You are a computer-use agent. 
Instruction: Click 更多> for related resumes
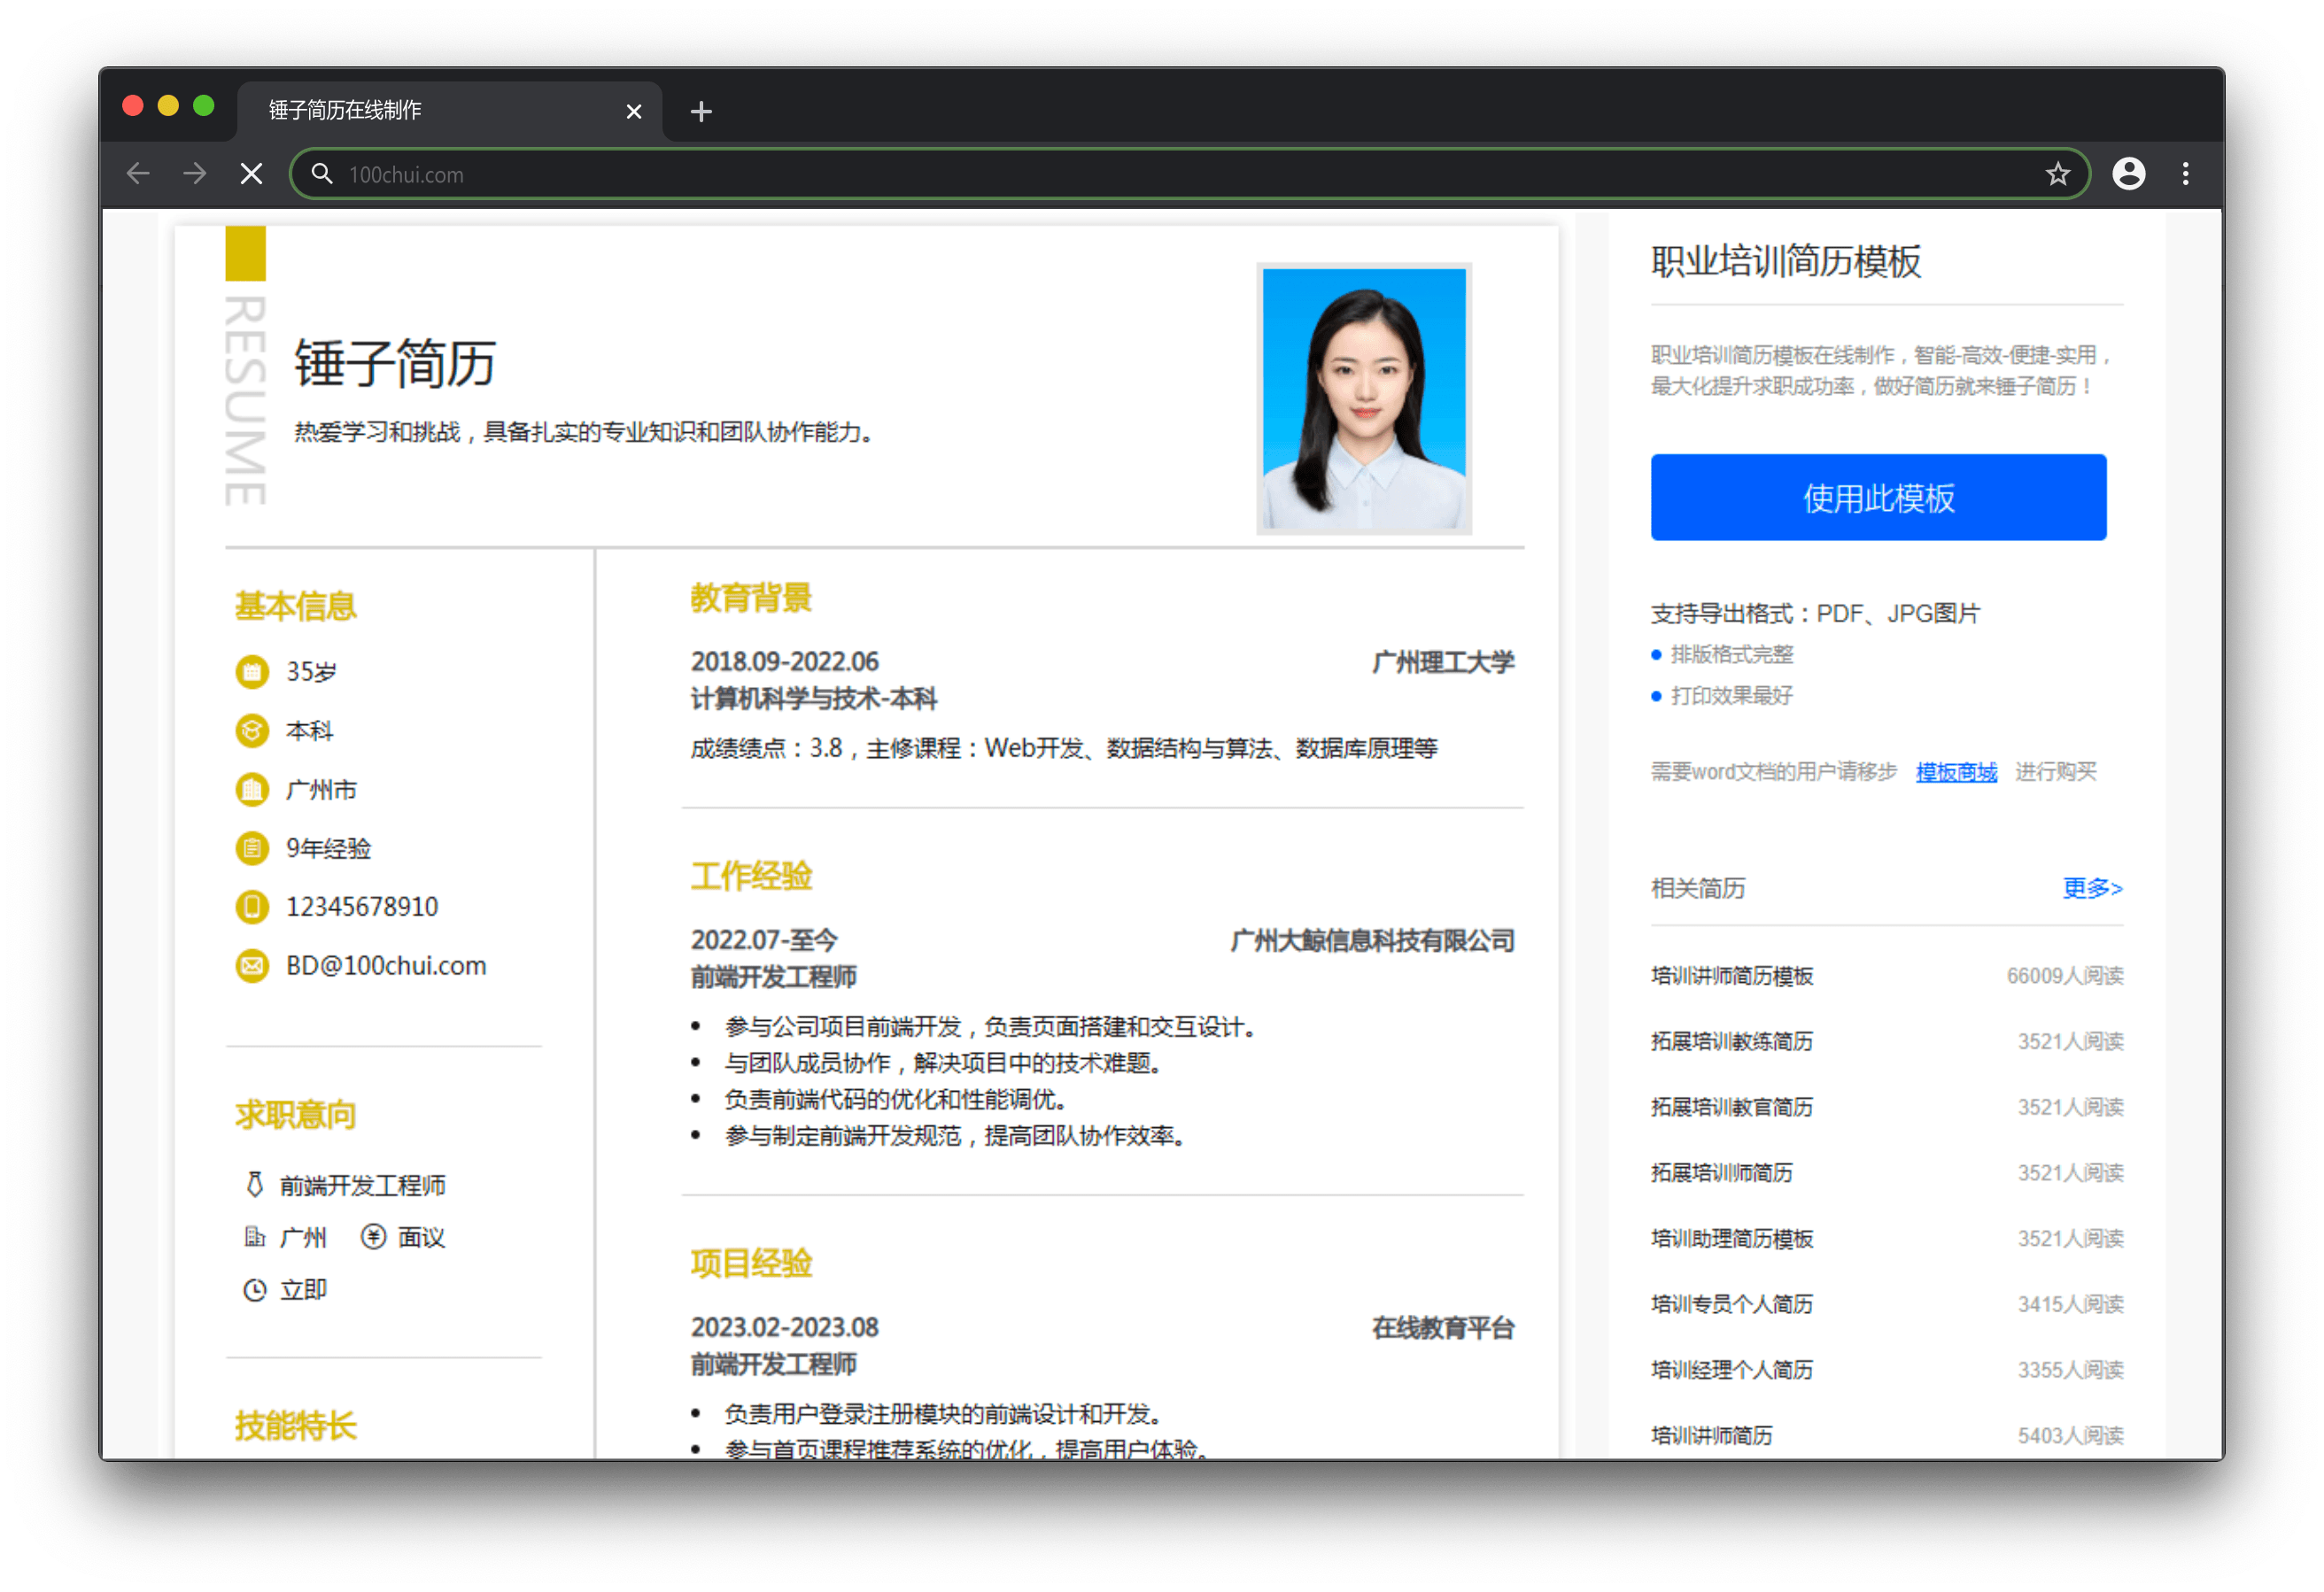tap(2092, 888)
